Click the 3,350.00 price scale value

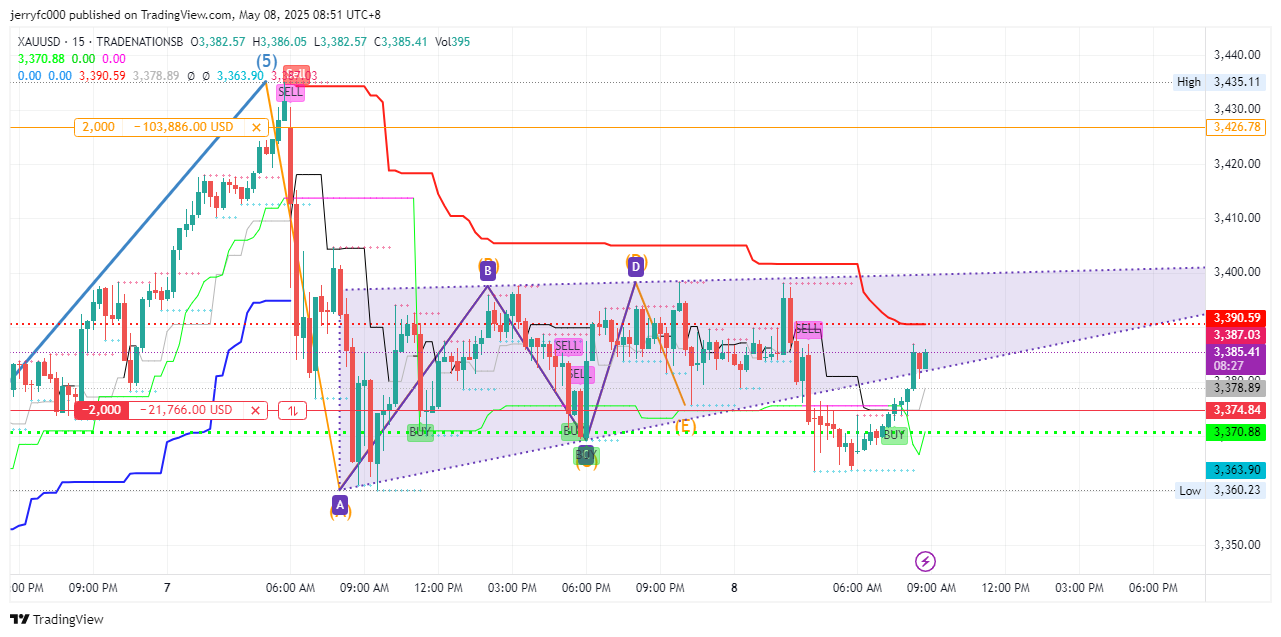[1236, 545]
